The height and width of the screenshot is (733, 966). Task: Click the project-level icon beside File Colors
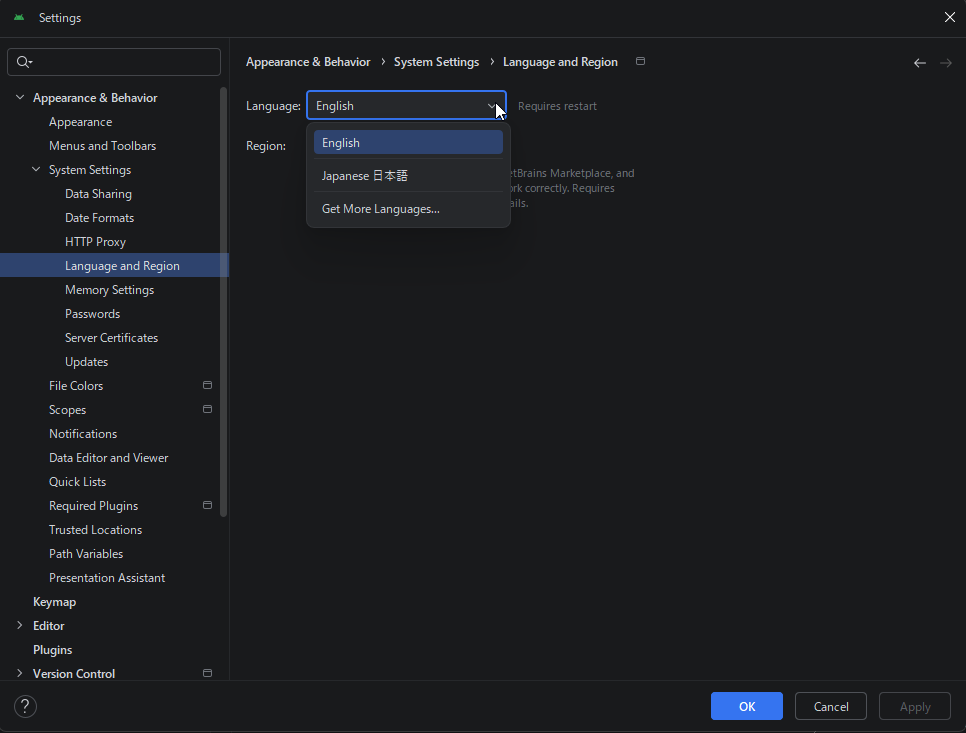pos(207,385)
